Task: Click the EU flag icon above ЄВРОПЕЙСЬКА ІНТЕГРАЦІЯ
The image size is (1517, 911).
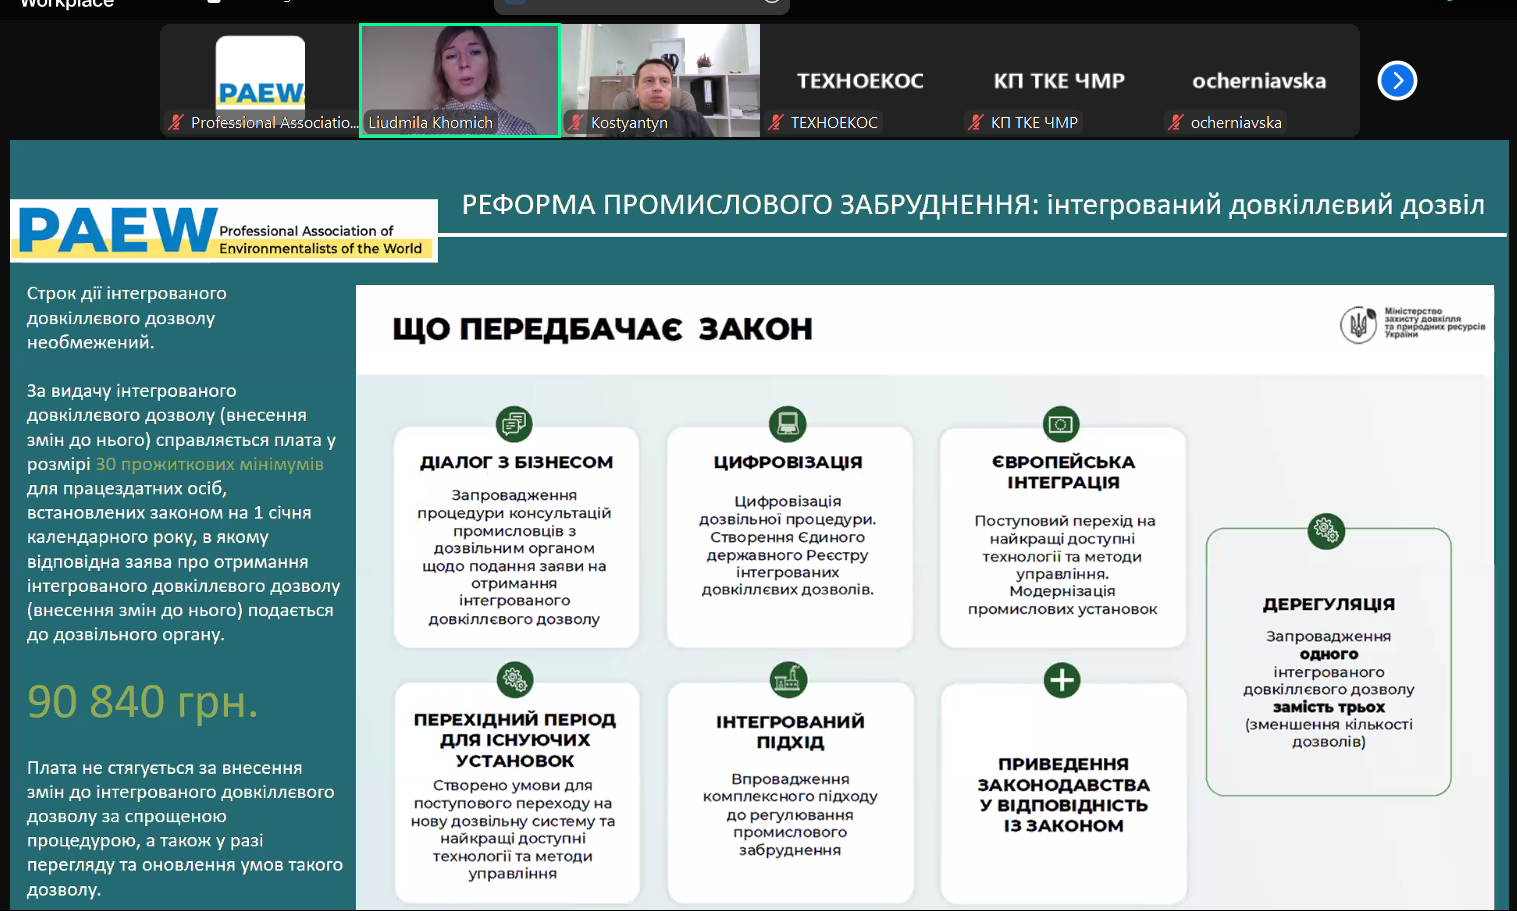Action: [1061, 424]
